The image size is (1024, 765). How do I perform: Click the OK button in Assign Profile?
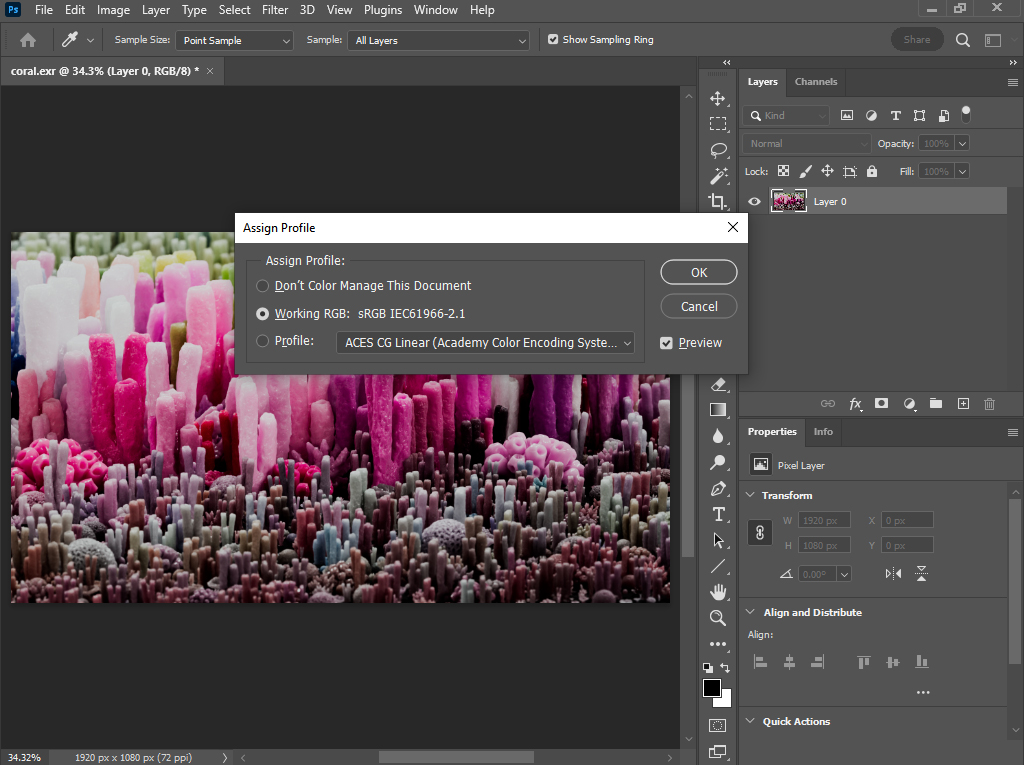pos(698,272)
